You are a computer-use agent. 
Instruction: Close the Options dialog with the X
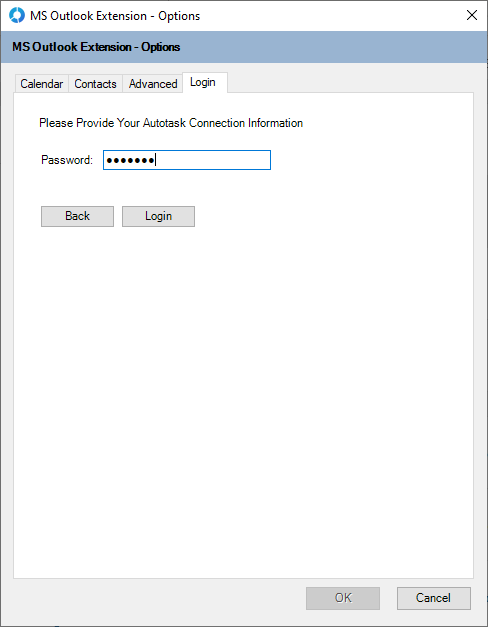472,15
